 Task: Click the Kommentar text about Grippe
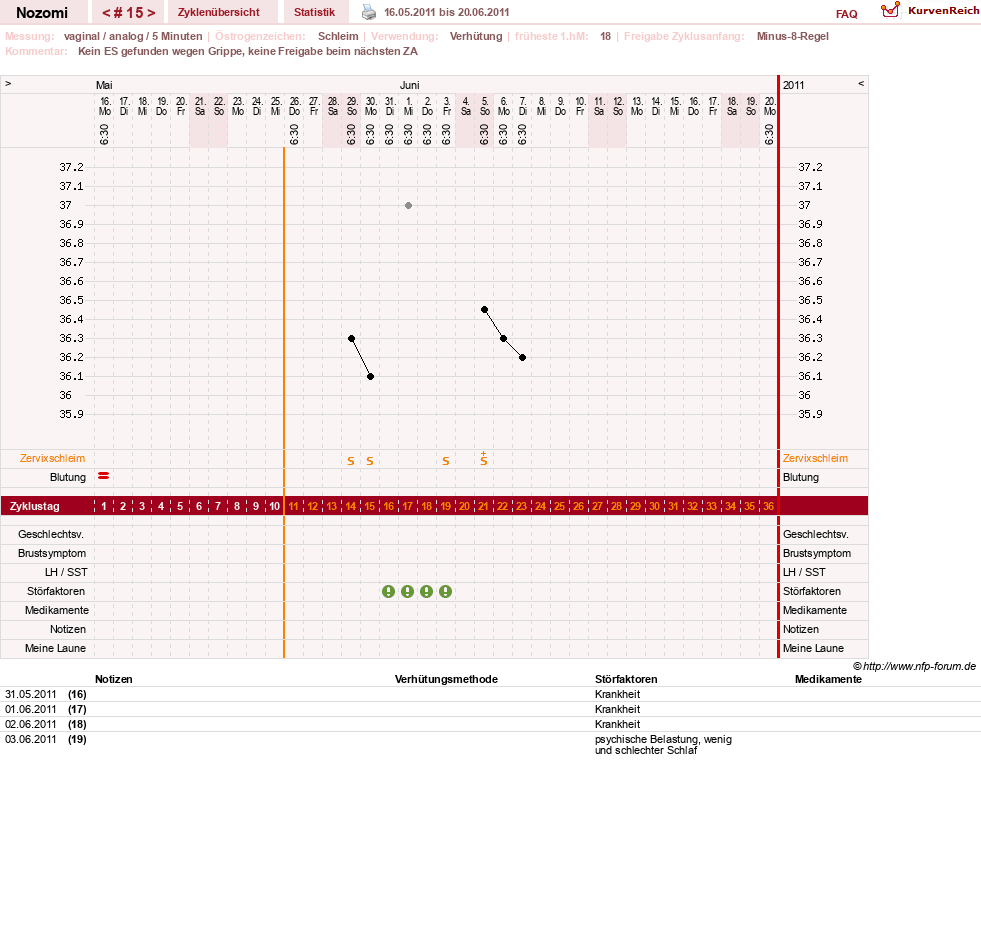248,51
